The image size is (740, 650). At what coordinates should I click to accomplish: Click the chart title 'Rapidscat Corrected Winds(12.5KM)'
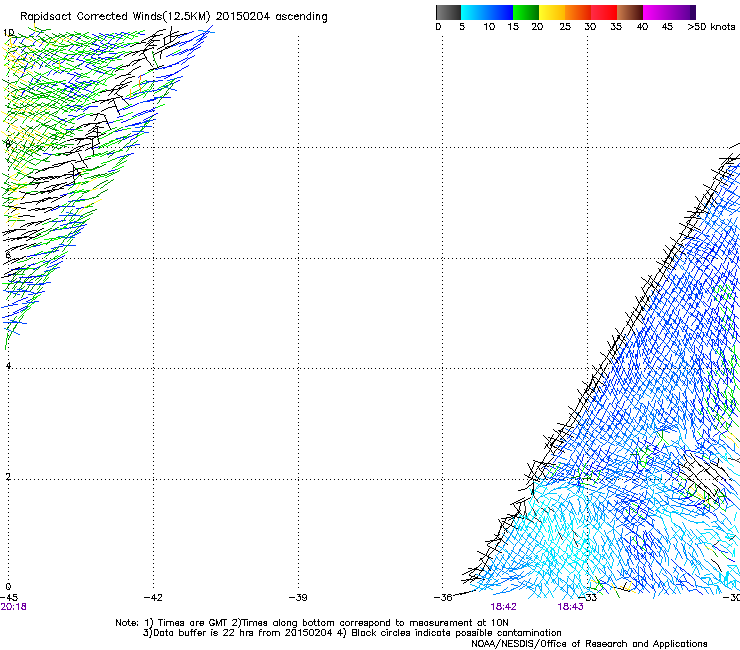pyautogui.click(x=115, y=17)
